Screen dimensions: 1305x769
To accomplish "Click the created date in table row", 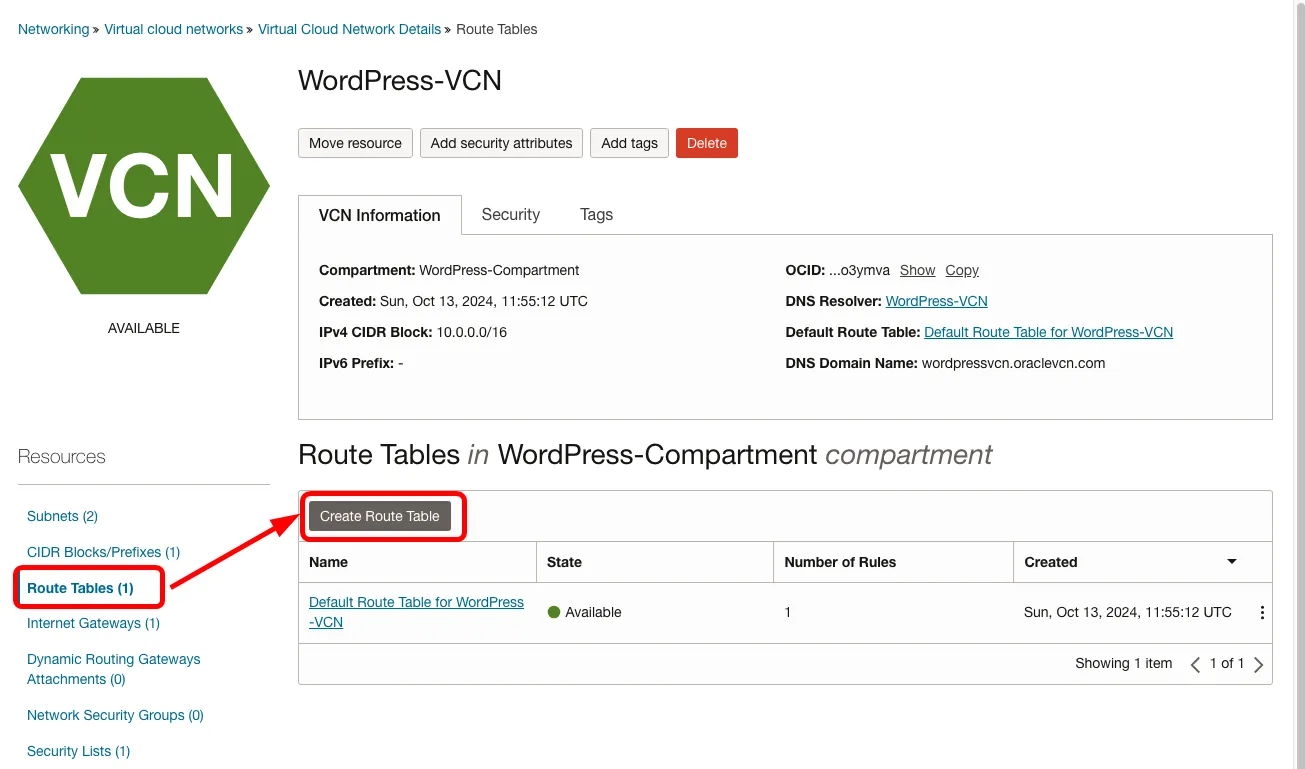I will click(1128, 612).
